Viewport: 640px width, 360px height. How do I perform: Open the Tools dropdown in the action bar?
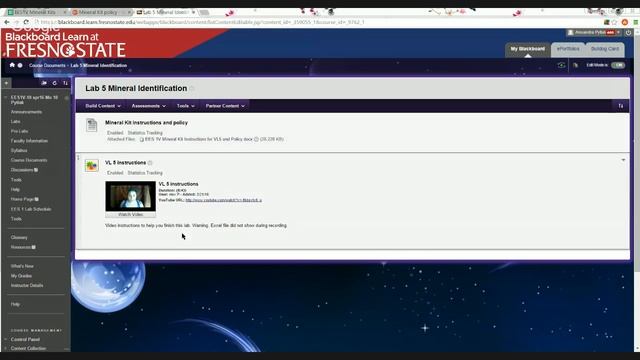click(x=186, y=106)
